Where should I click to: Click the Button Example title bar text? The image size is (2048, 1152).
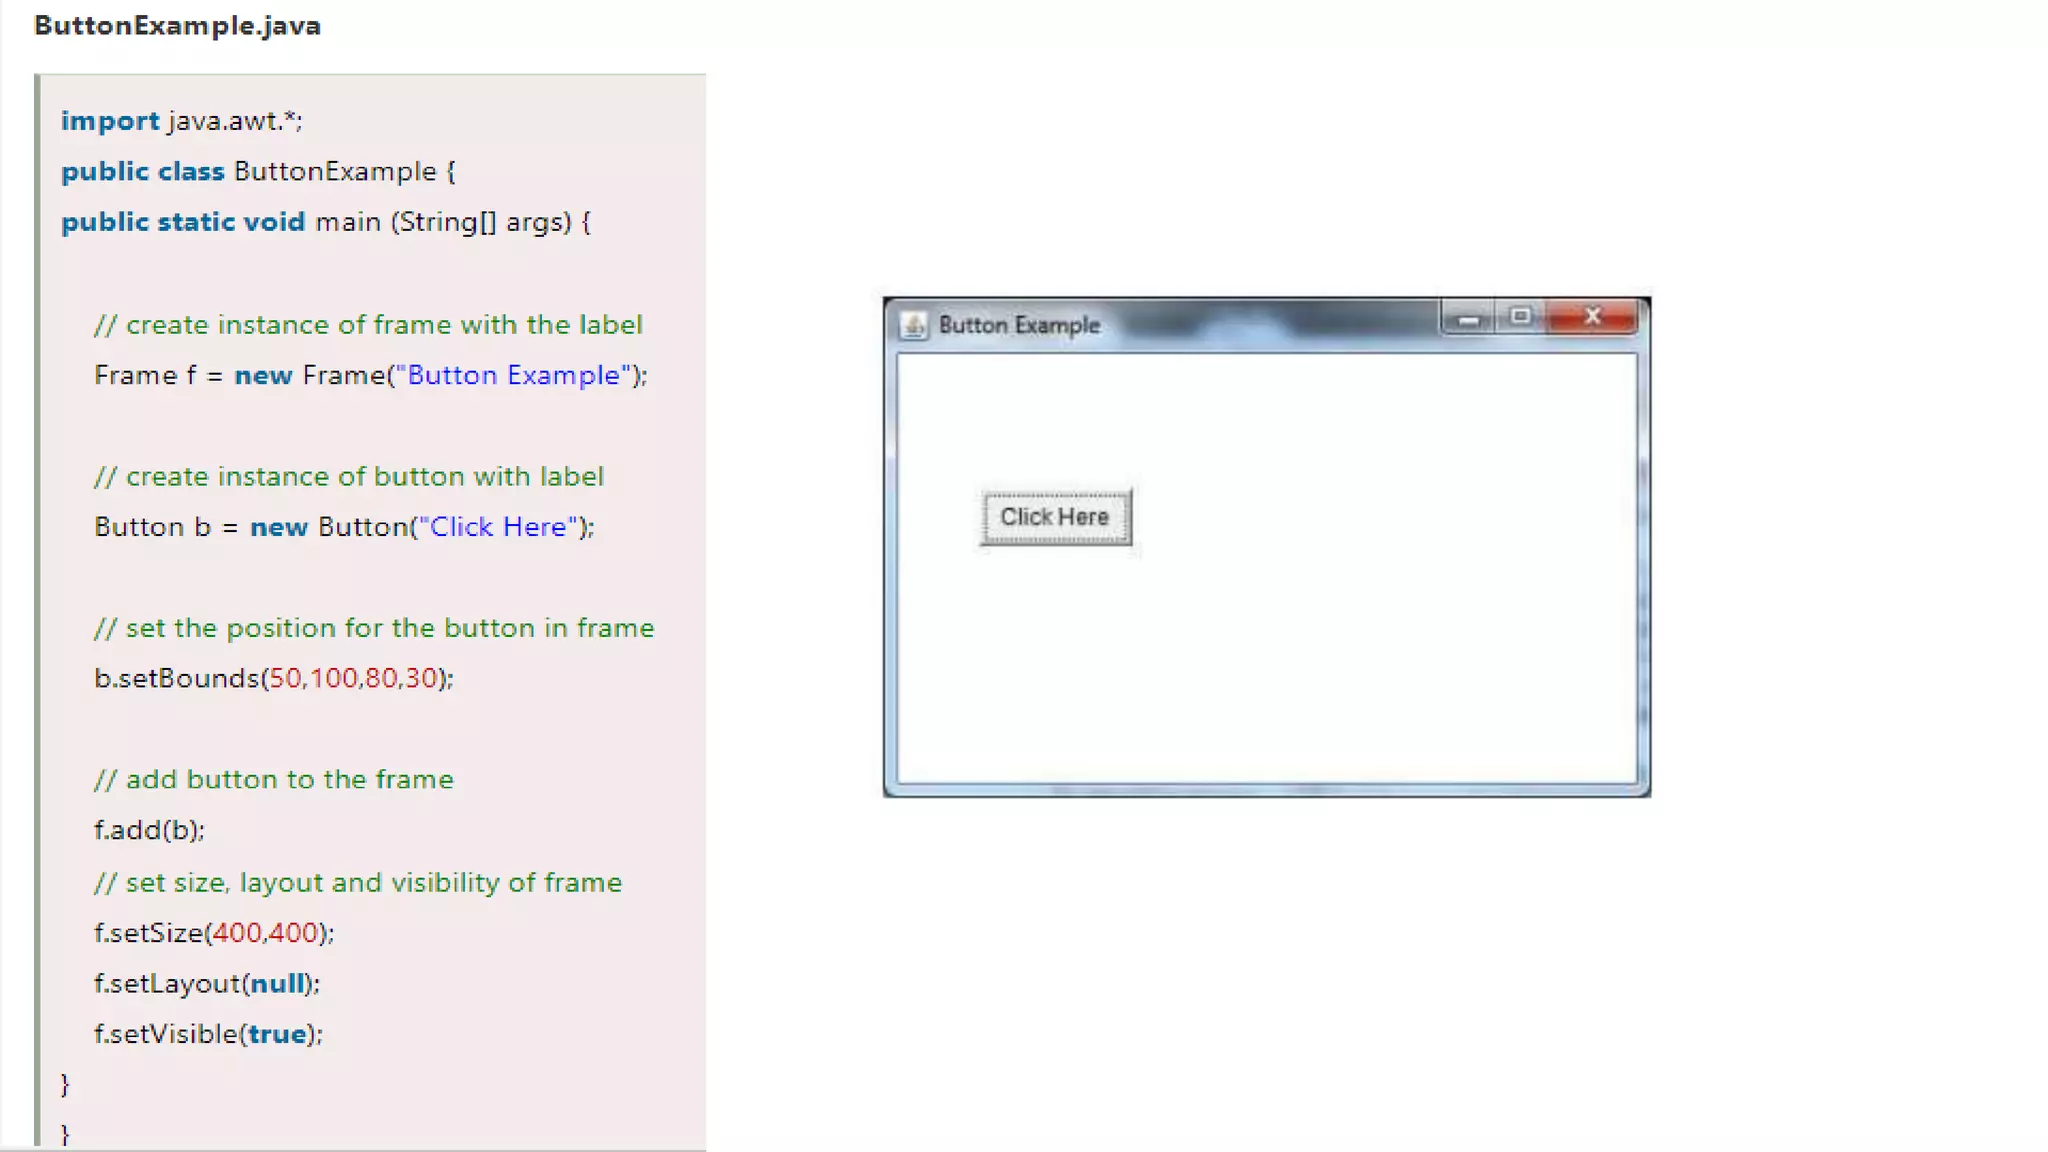coord(1019,325)
